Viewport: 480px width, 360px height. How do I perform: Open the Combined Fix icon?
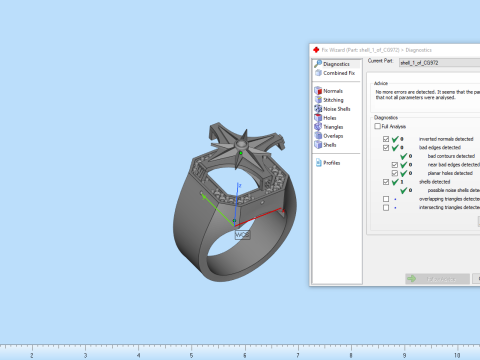click(x=318, y=73)
